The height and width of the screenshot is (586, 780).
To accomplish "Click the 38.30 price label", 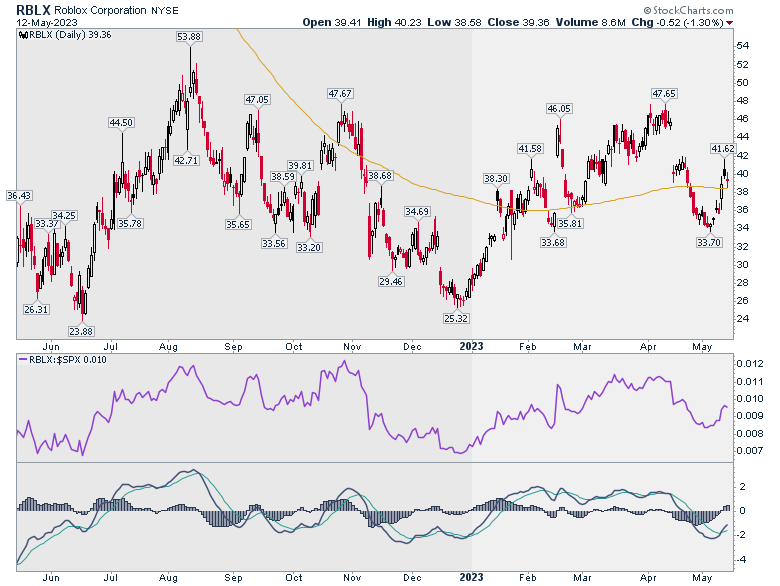I will (x=496, y=179).
